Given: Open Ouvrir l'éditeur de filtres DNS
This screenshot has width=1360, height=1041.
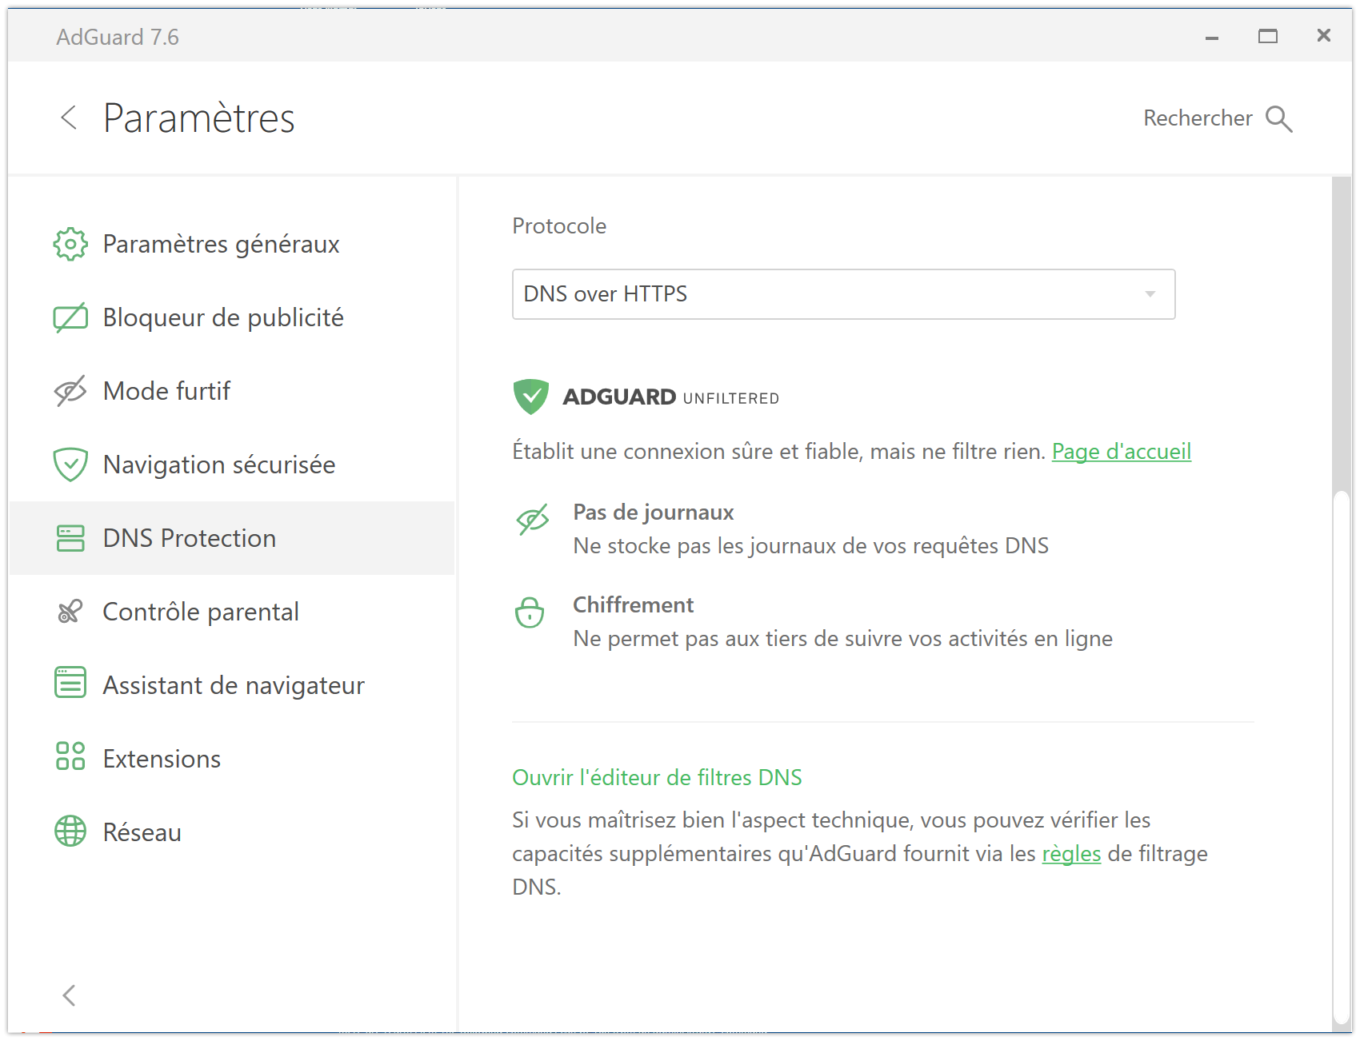Looking at the screenshot, I should (657, 777).
